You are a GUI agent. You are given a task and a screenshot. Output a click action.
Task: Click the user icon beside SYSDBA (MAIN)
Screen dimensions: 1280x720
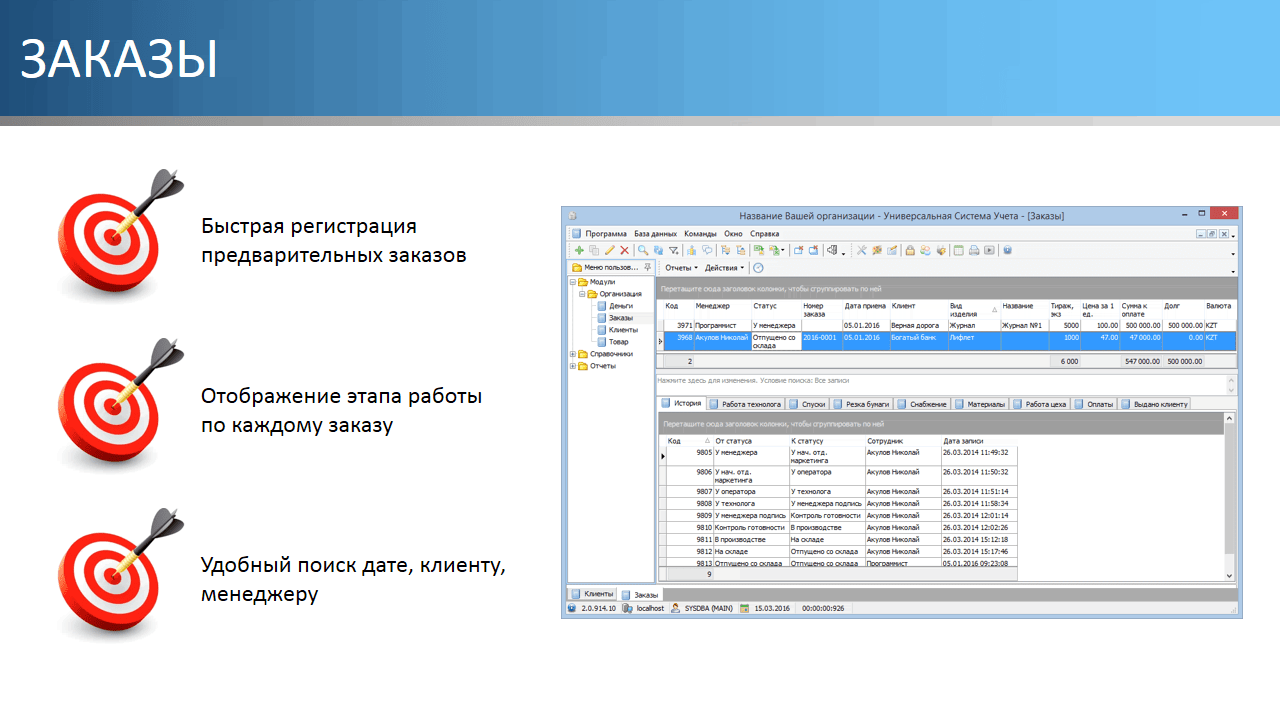[x=676, y=608]
